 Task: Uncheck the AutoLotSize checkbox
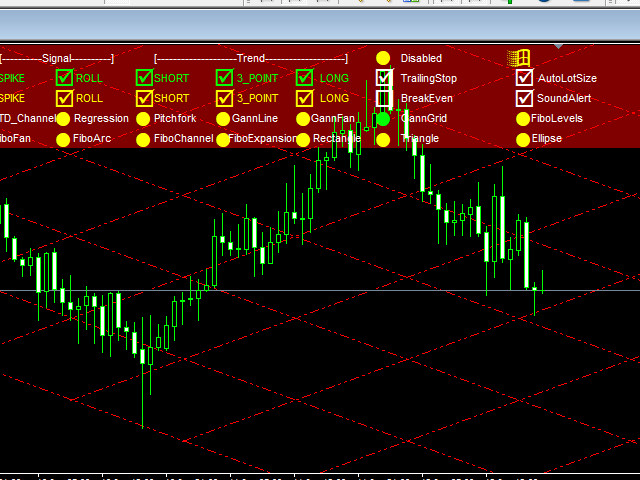(x=524, y=78)
